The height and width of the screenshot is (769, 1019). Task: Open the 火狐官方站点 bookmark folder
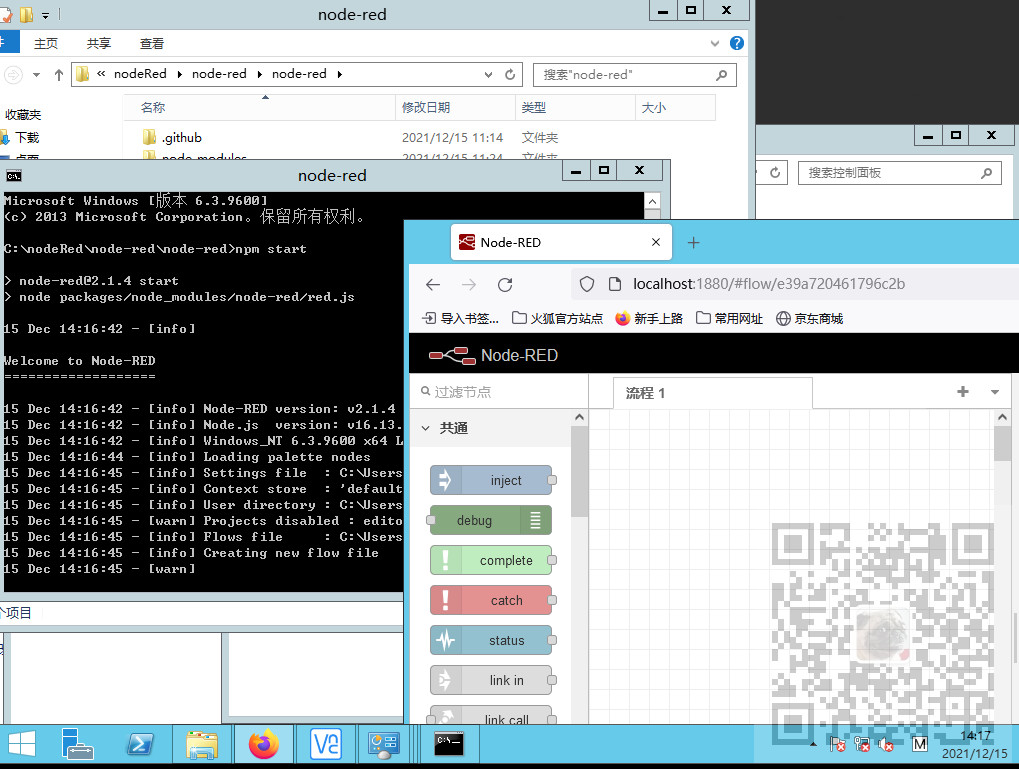tap(557, 319)
